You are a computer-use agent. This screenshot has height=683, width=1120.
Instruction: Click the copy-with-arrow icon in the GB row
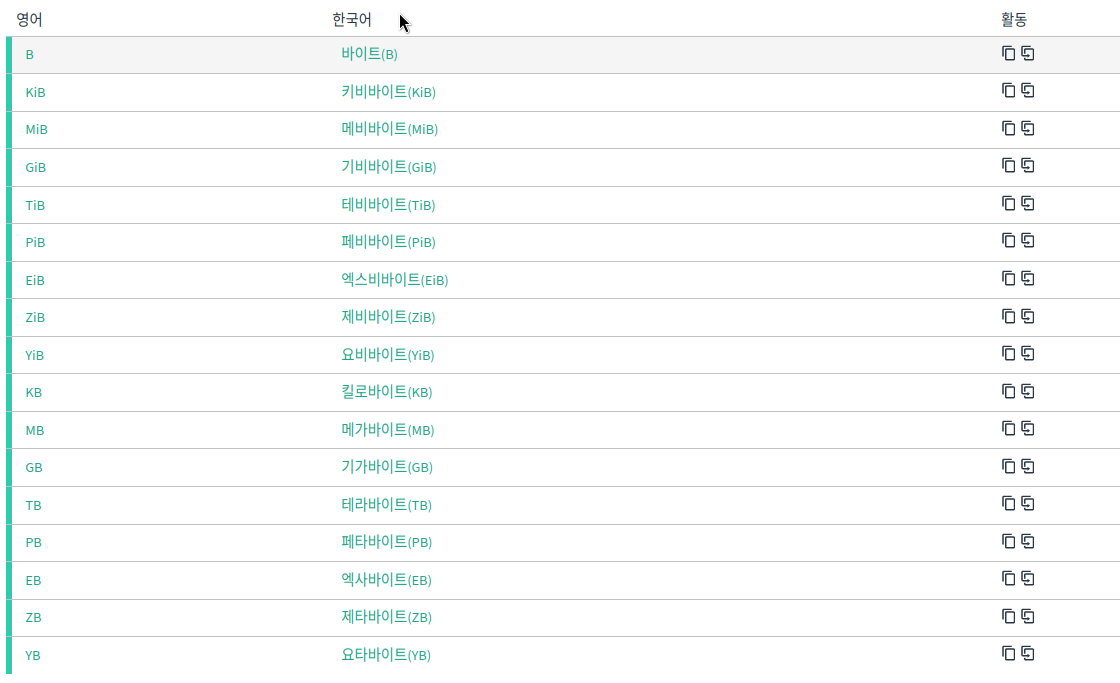pos(1027,466)
